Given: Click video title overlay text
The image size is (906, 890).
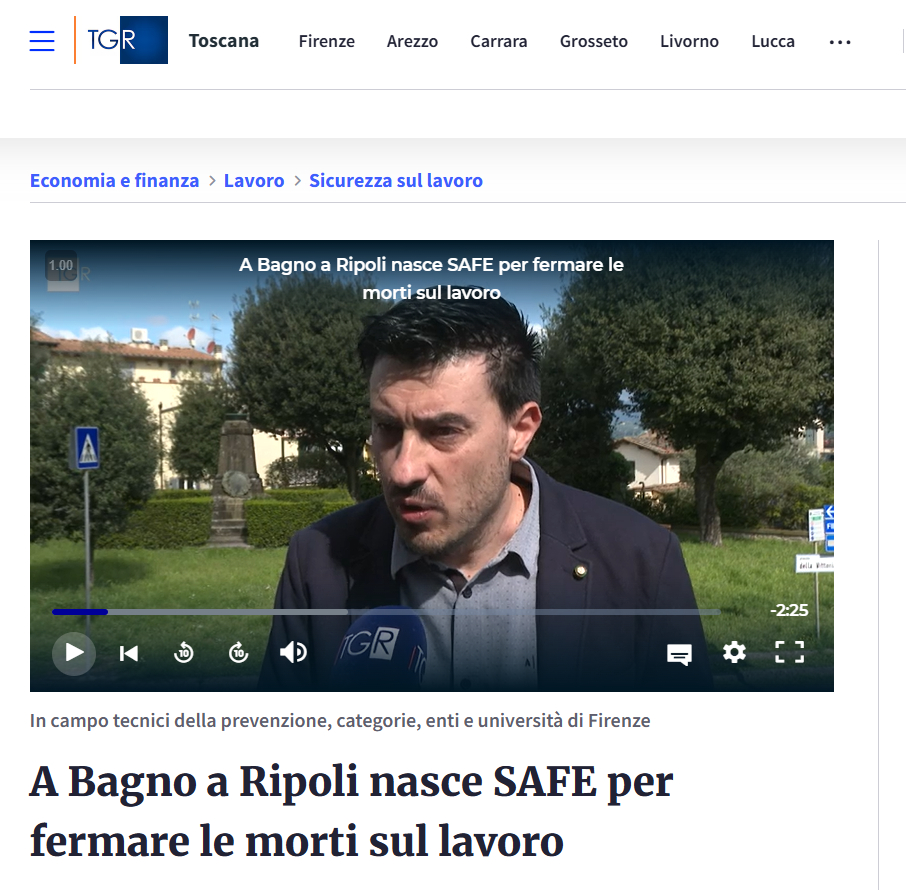Looking at the screenshot, I should [x=432, y=279].
